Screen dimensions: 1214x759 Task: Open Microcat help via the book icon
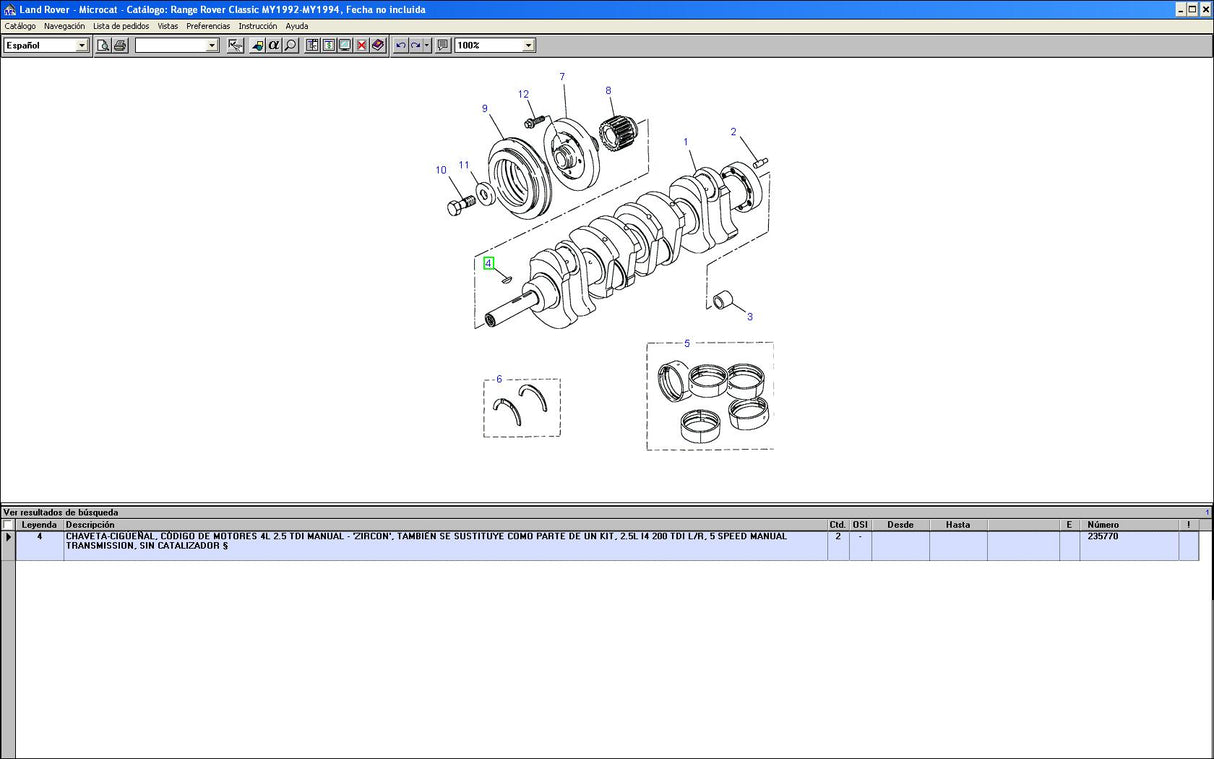pyautogui.click(x=377, y=45)
